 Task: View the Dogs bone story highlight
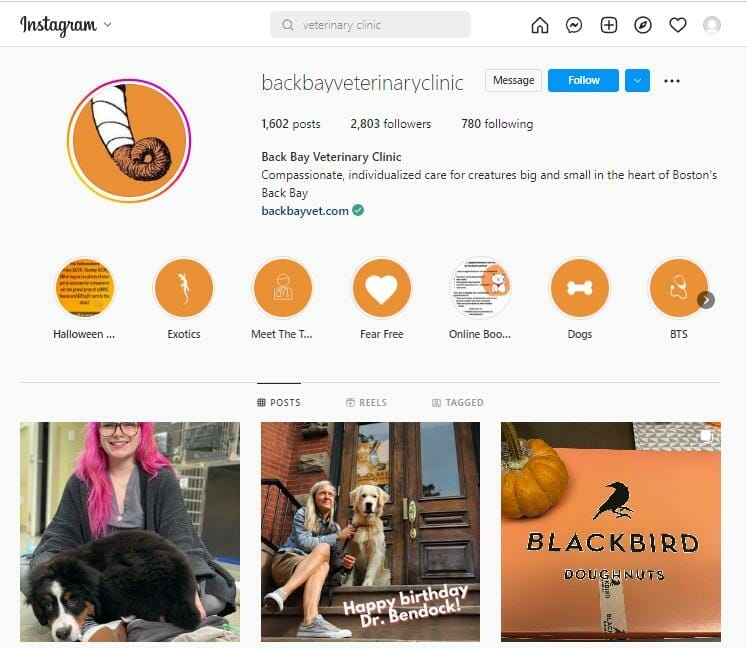coord(580,288)
